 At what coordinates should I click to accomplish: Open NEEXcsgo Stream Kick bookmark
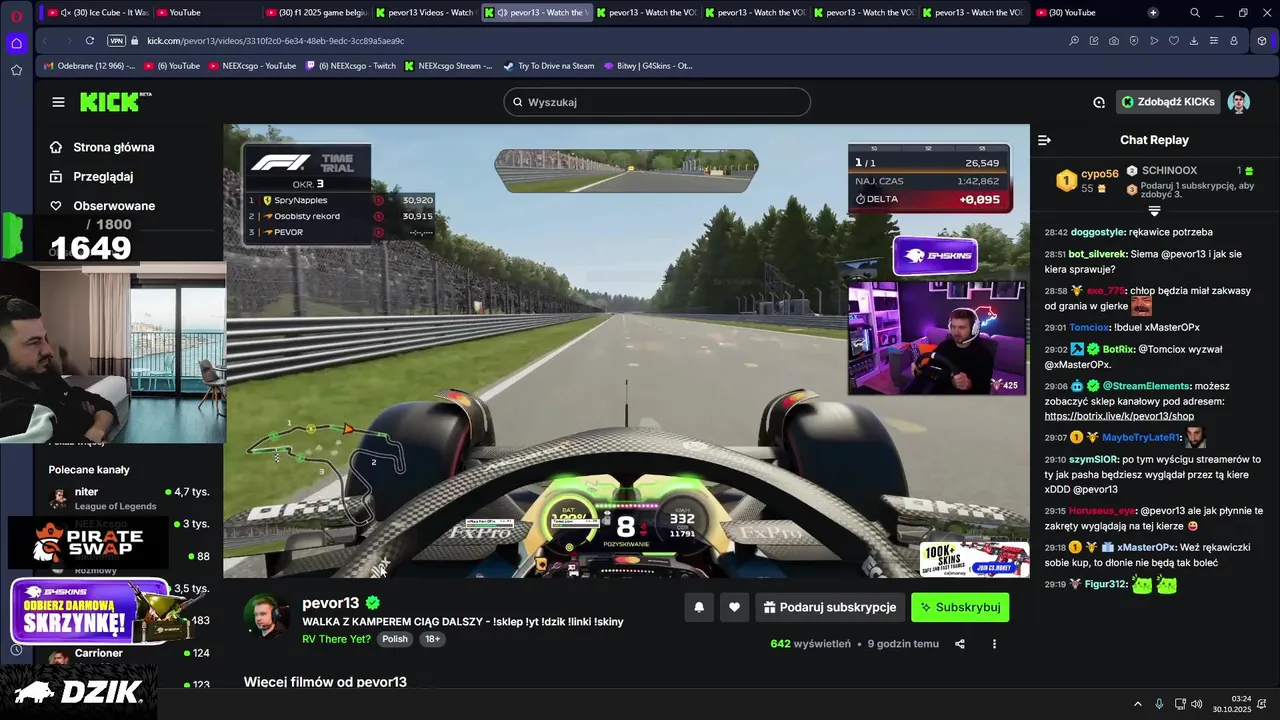pyautogui.click(x=449, y=66)
